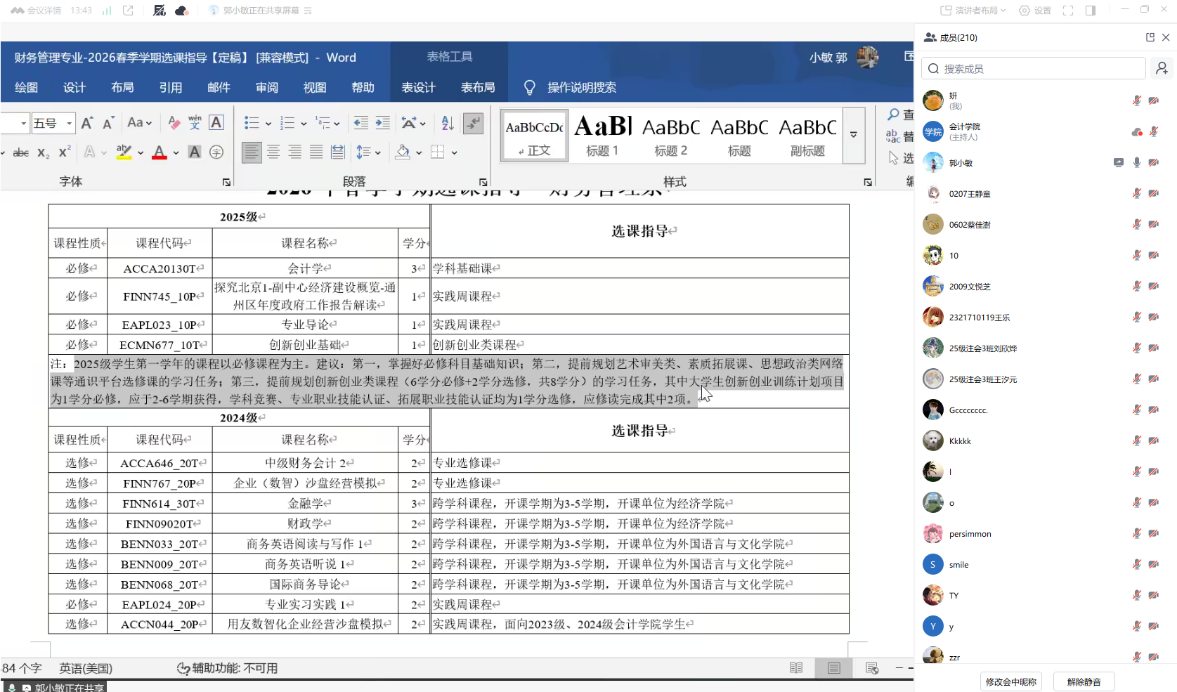
Task: Toggle the left-align paragraph button
Action: tap(250, 153)
